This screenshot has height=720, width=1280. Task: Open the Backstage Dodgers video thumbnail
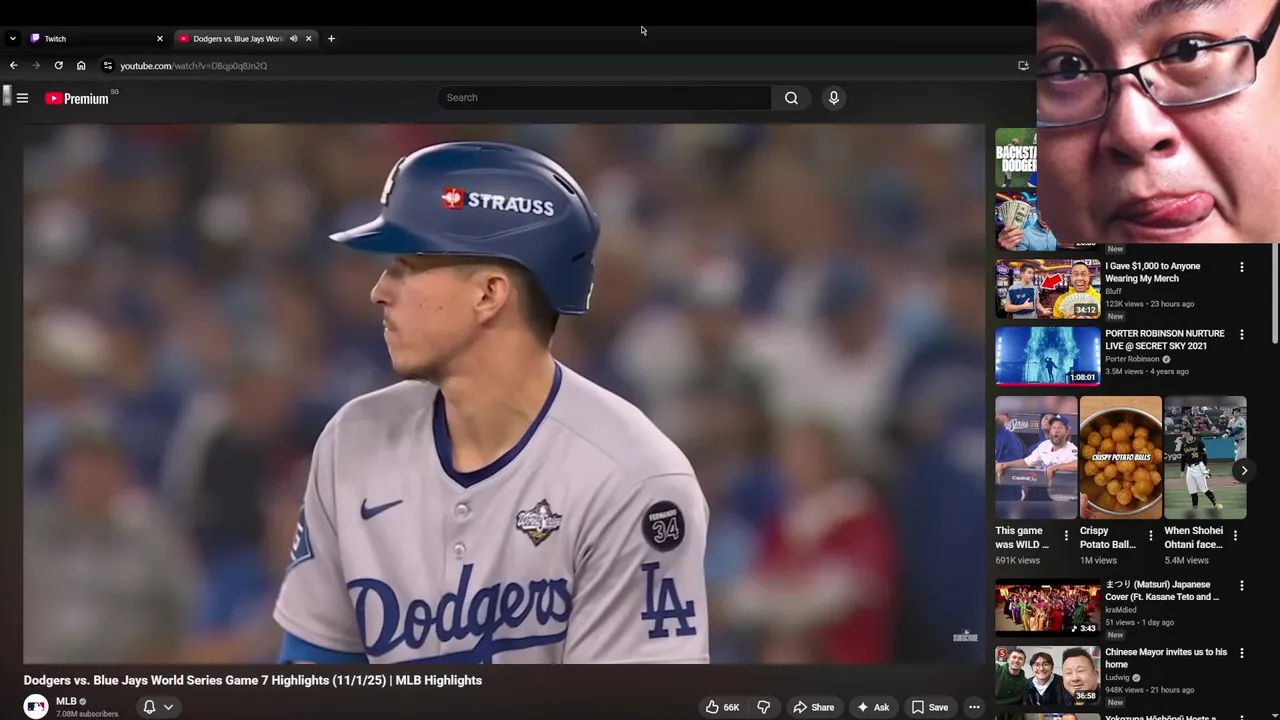1016,158
